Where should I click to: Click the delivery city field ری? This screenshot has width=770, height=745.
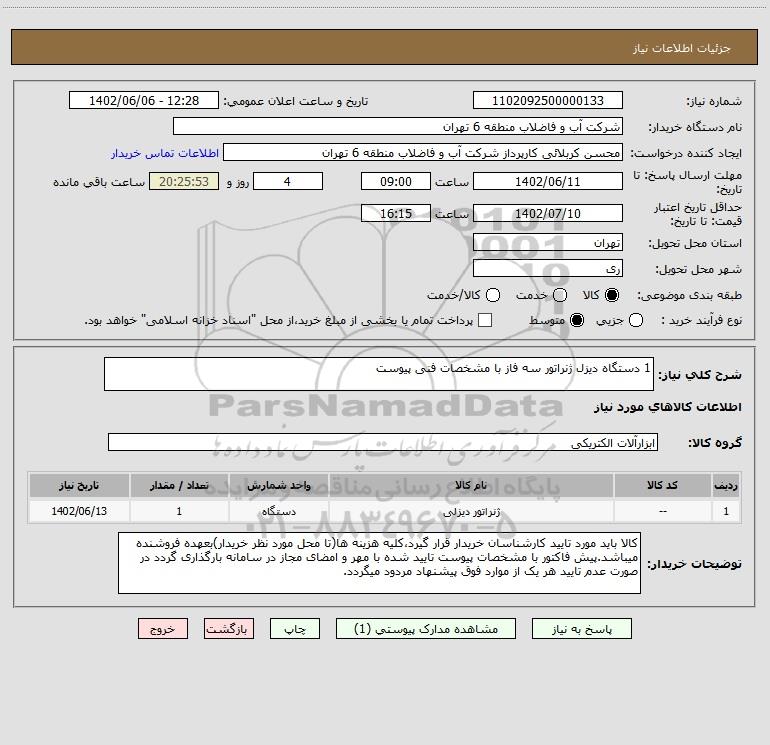[548, 268]
